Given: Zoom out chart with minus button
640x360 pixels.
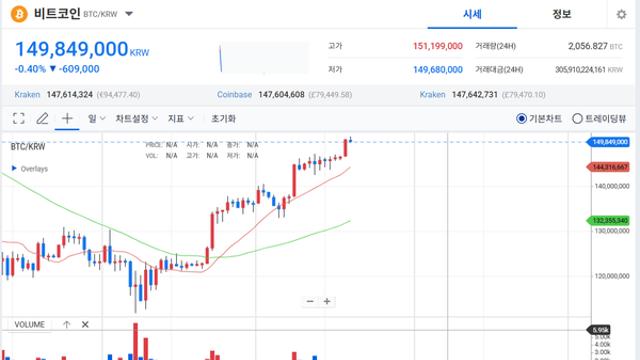Looking at the screenshot, I should point(310,301).
